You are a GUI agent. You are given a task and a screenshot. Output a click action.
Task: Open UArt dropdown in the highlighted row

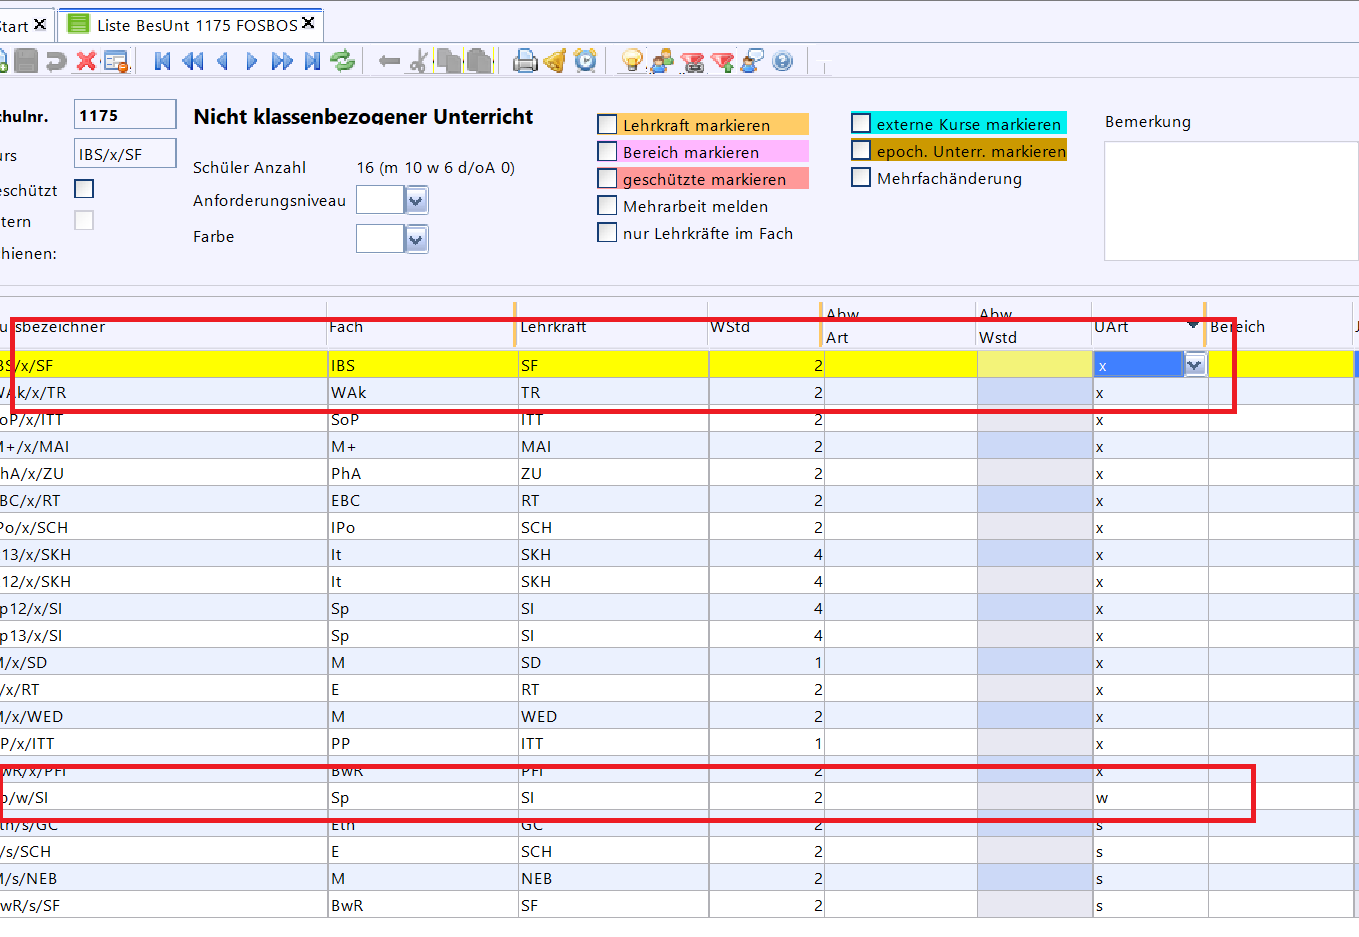(x=1194, y=366)
